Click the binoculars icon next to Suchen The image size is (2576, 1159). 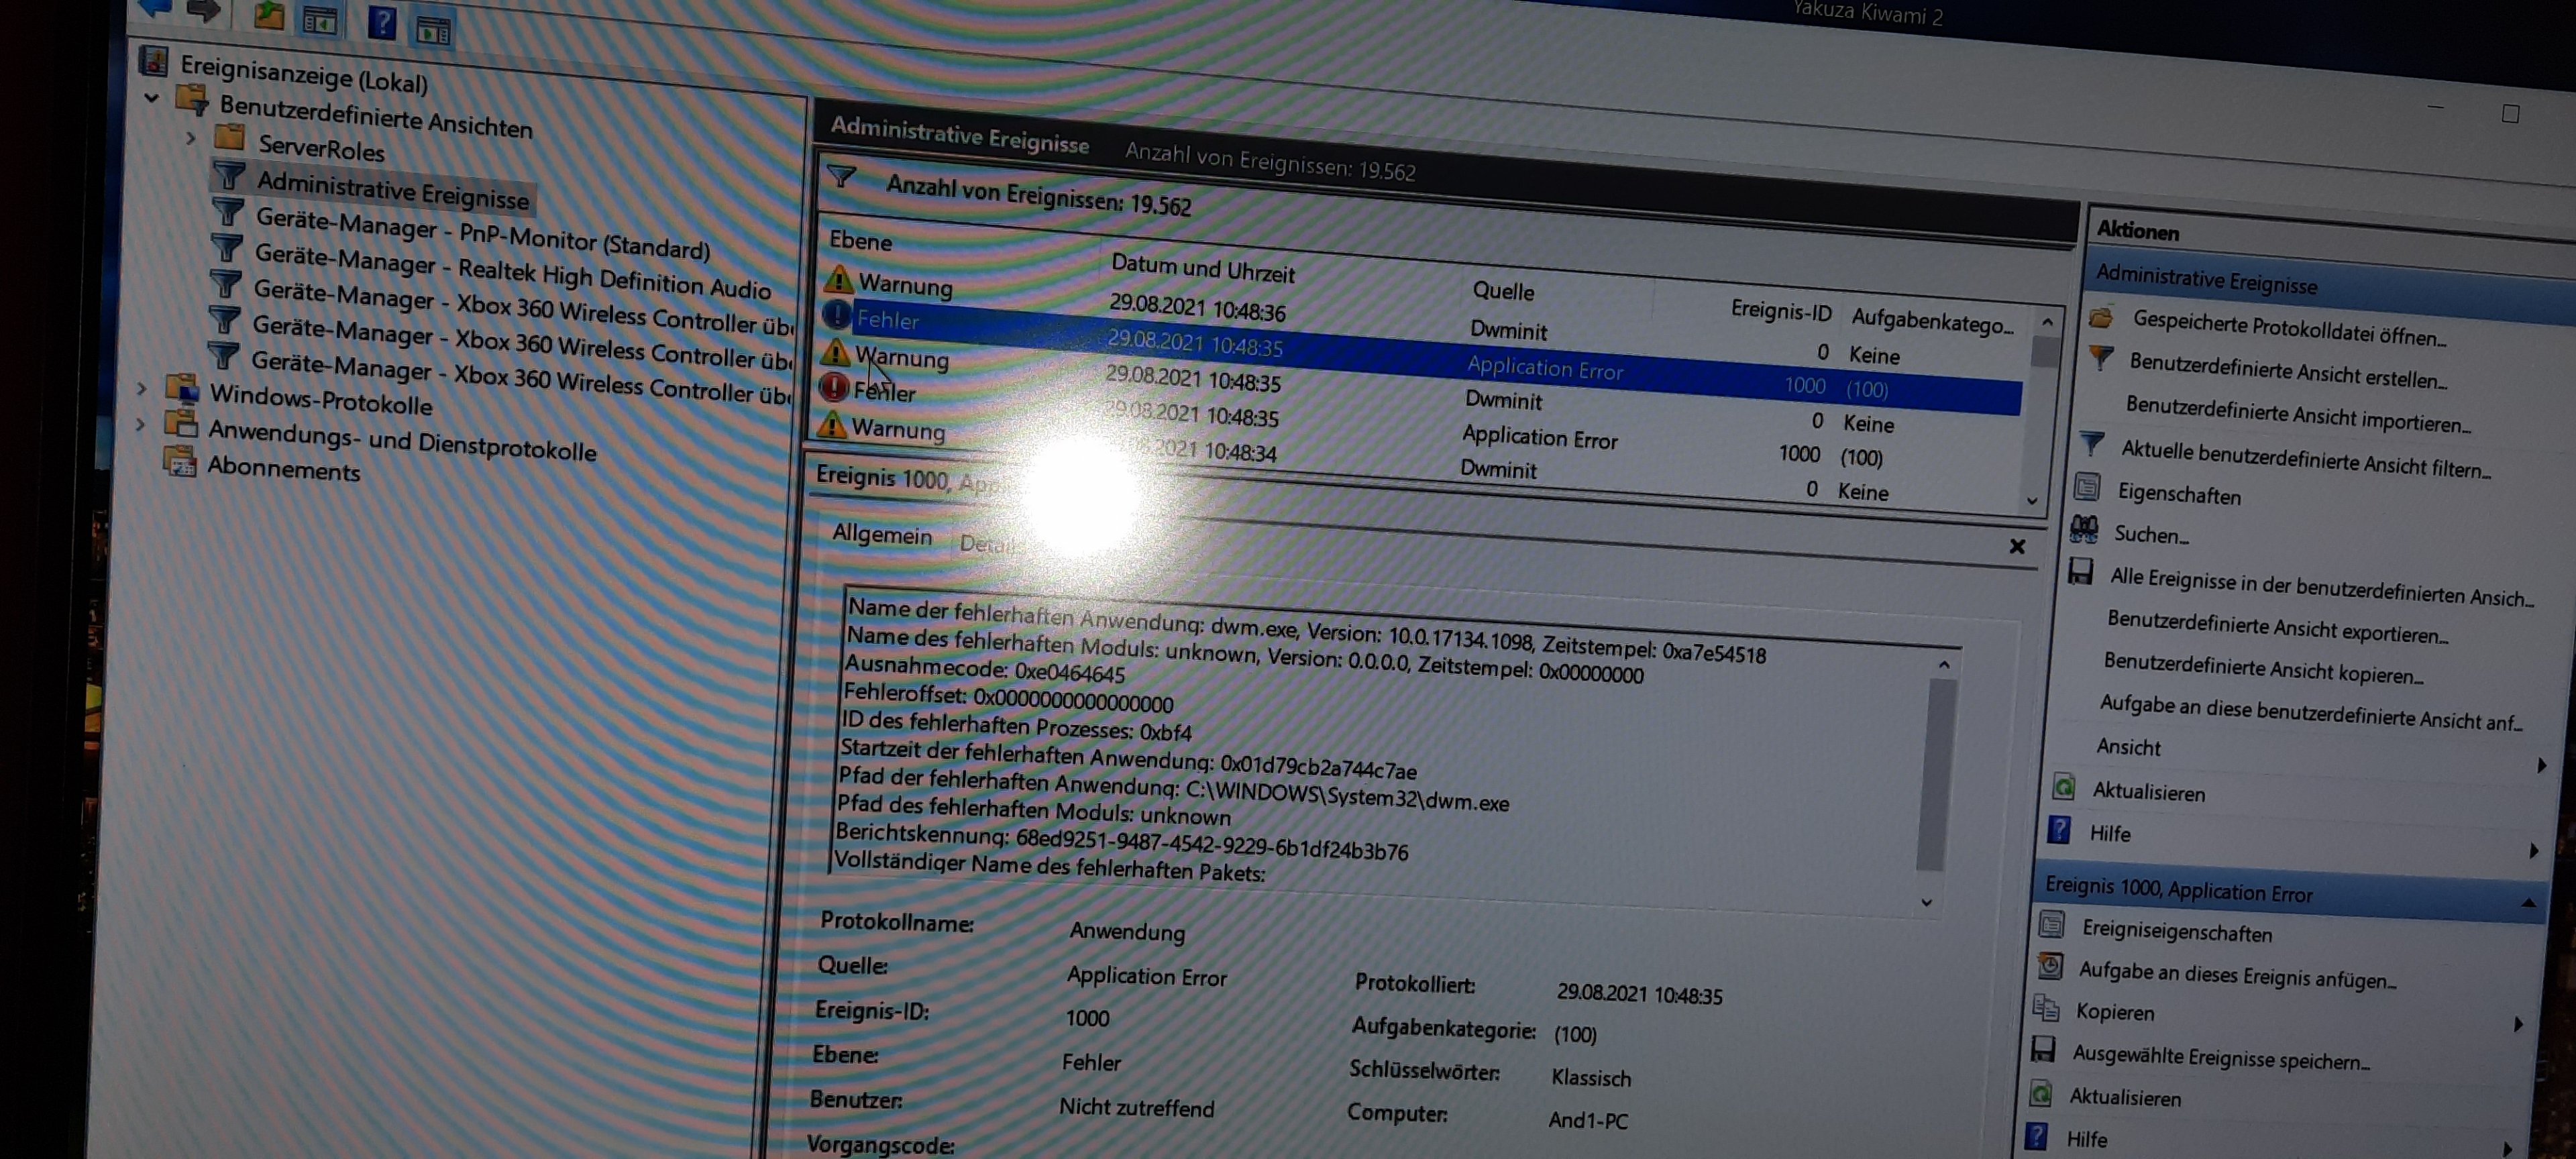(2084, 528)
